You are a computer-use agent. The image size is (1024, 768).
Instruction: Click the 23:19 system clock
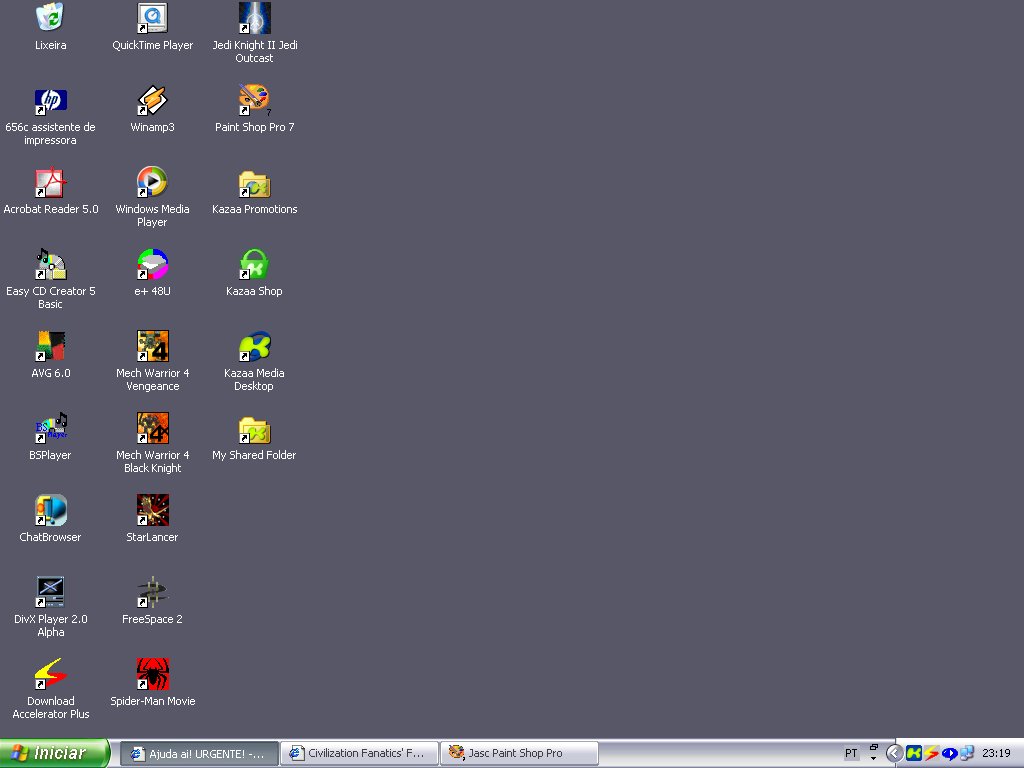coord(996,754)
